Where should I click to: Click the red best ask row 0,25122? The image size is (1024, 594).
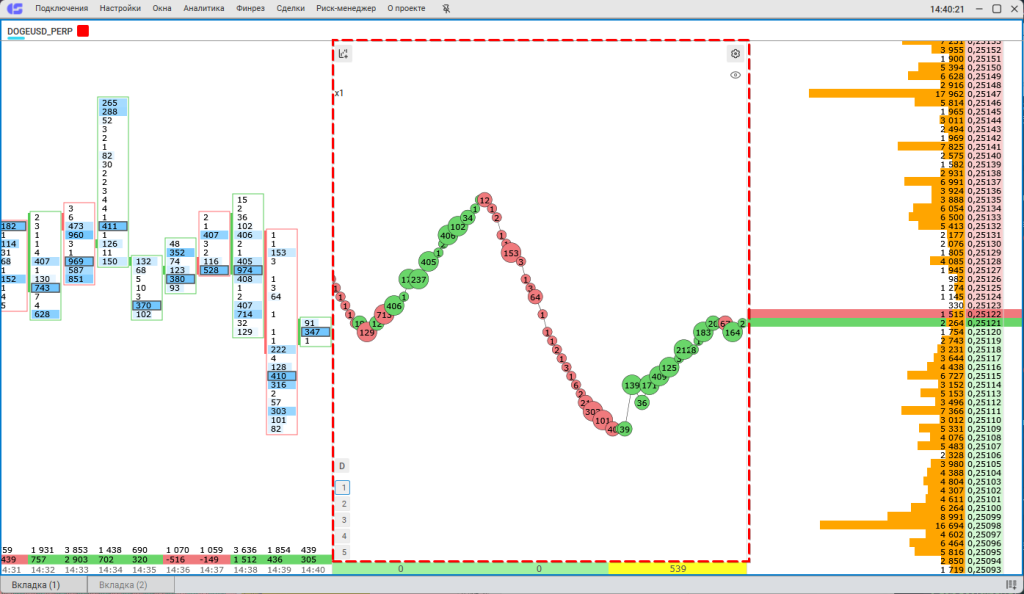point(886,314)
